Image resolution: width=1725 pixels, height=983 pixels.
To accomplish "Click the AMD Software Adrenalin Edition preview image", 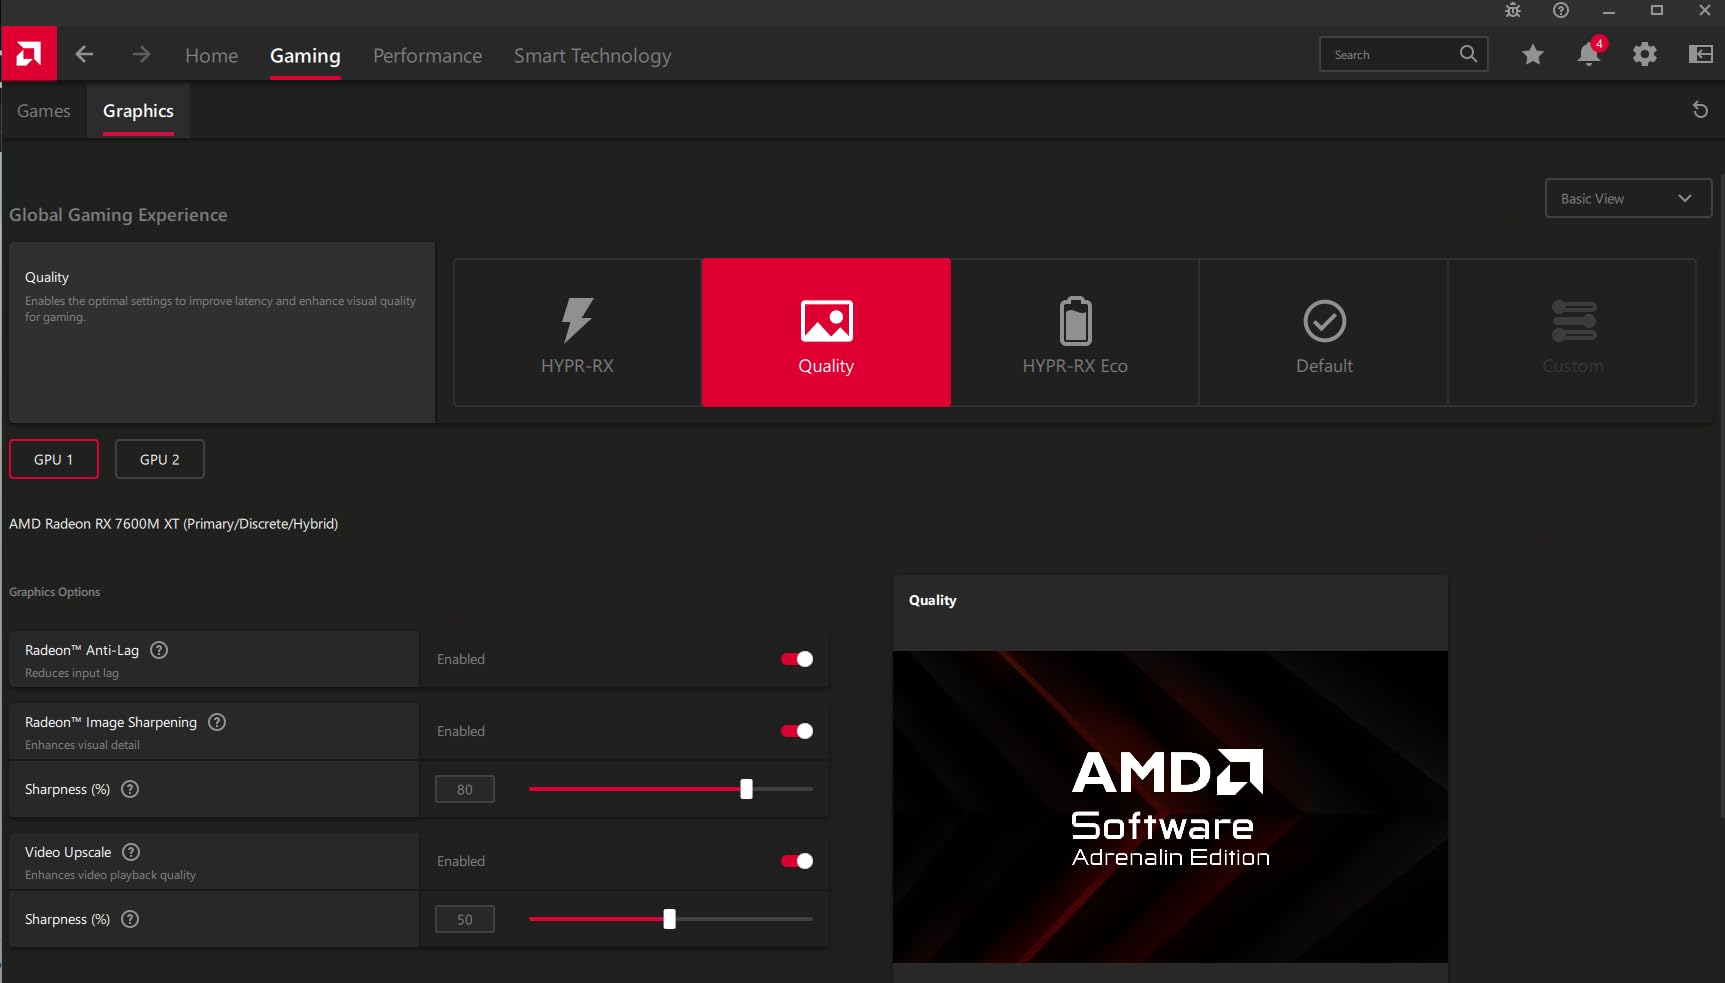I will tap(1170, 807).
